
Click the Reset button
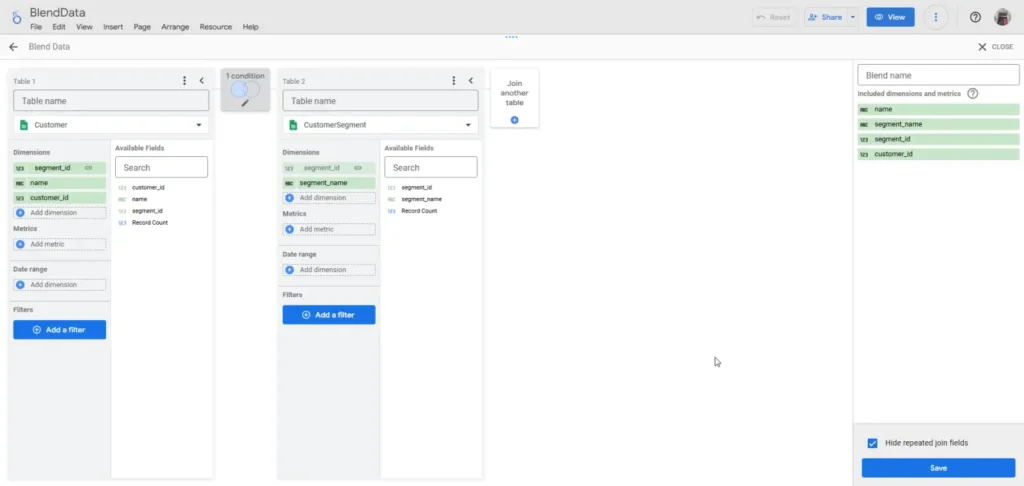pyautogui.click(x=773, y=18)
